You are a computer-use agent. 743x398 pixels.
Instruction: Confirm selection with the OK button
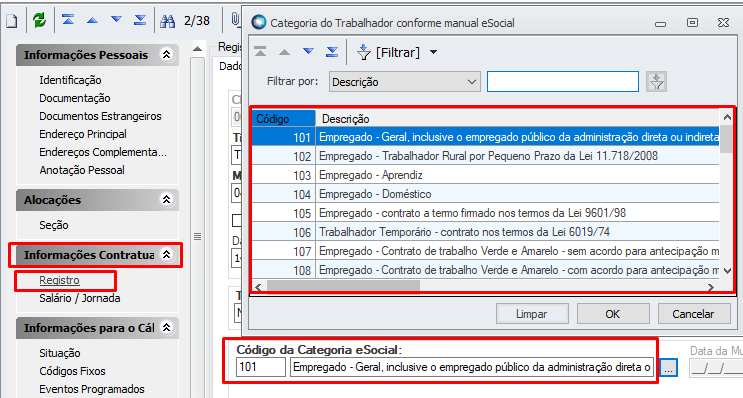[613, 314]
